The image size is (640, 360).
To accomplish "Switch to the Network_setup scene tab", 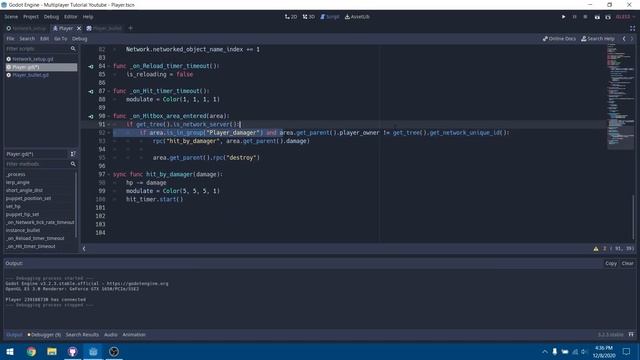I will point(27,28).
